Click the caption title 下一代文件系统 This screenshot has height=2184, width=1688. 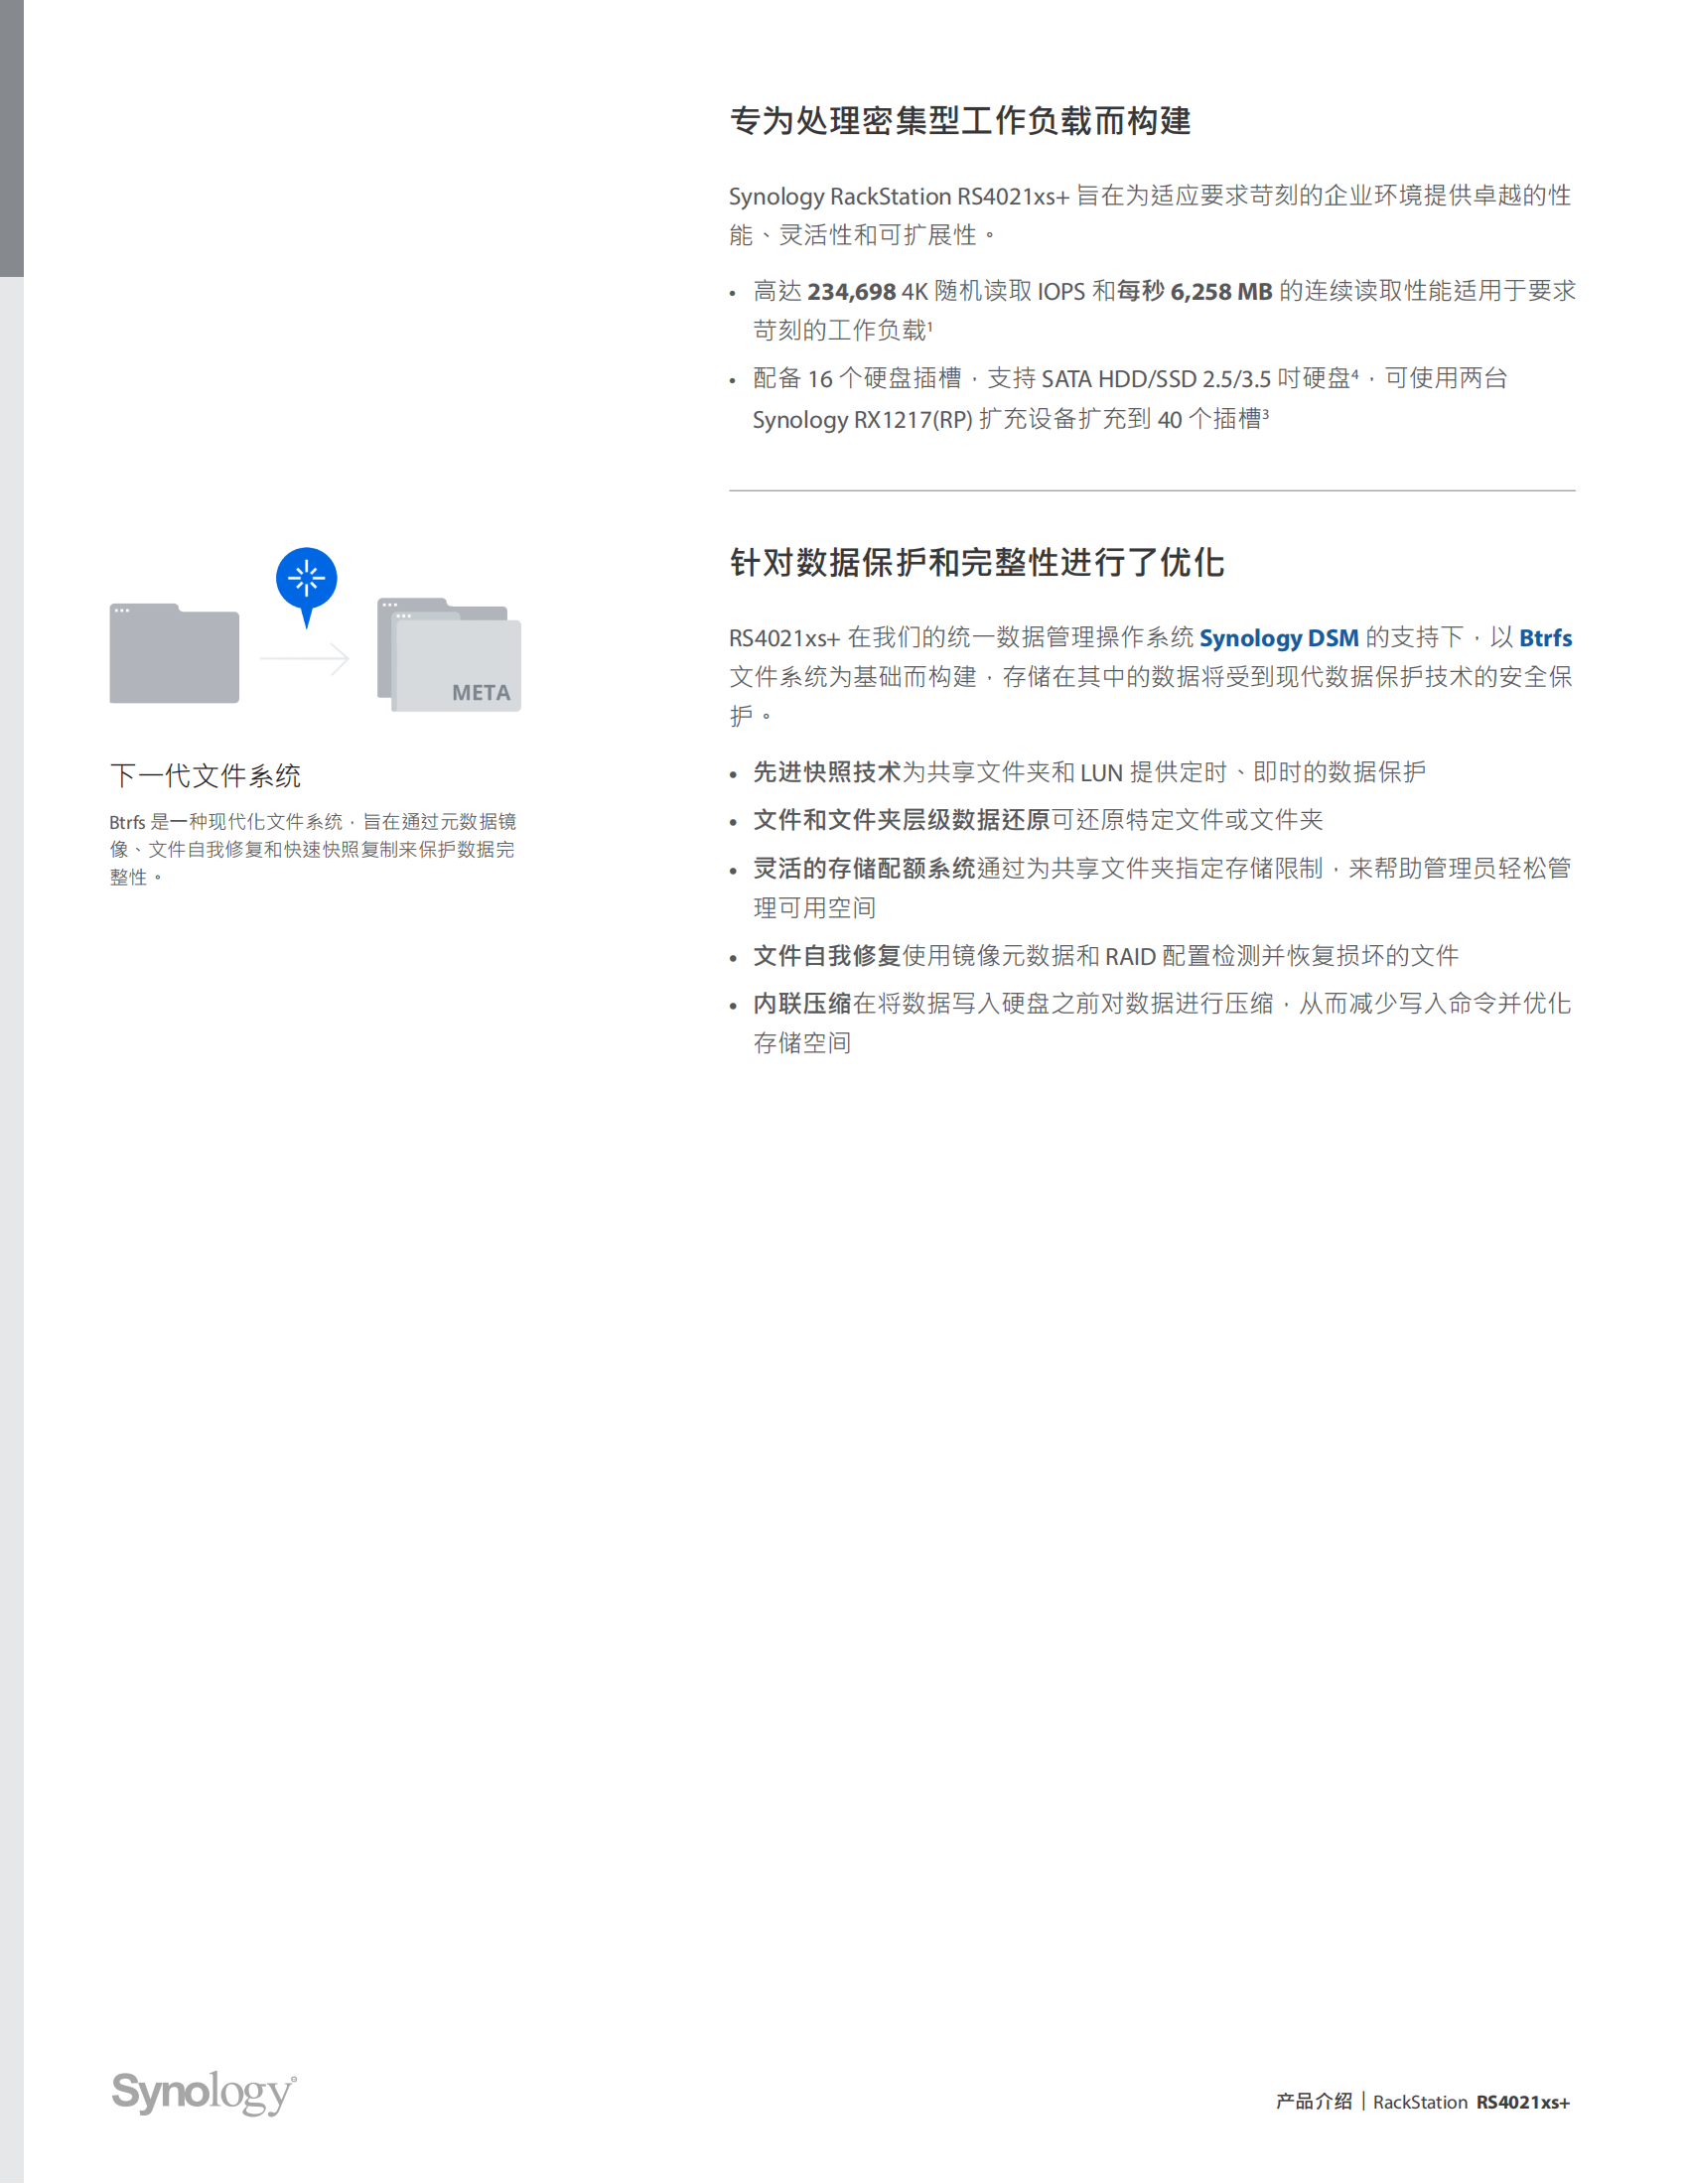(x=205, y=775)
